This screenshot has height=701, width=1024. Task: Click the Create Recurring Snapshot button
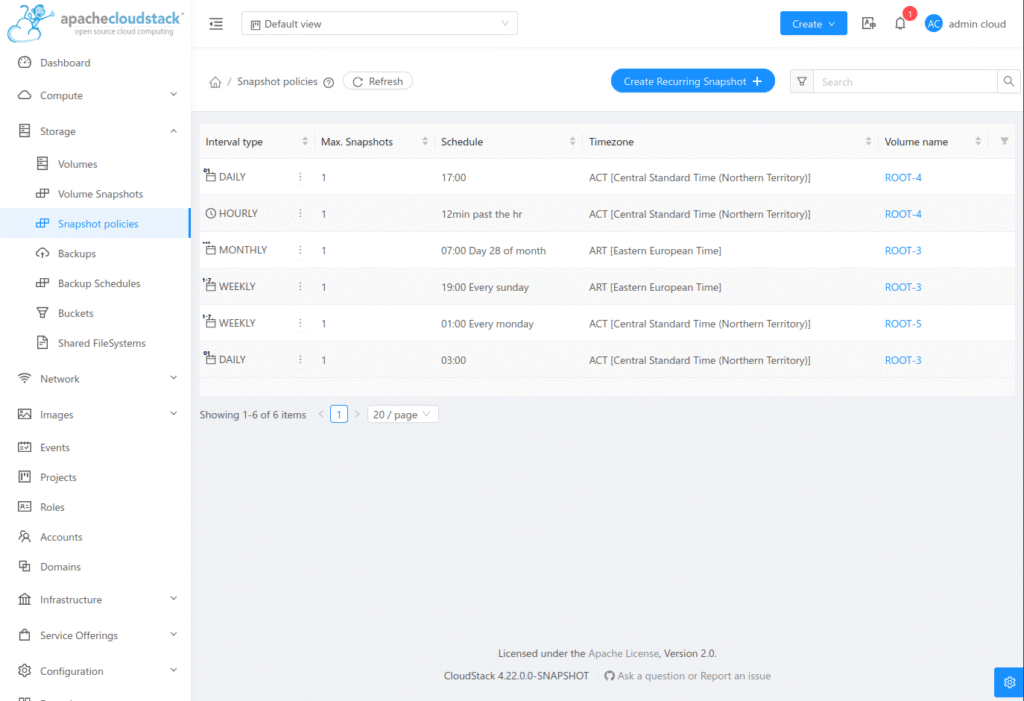692,82
